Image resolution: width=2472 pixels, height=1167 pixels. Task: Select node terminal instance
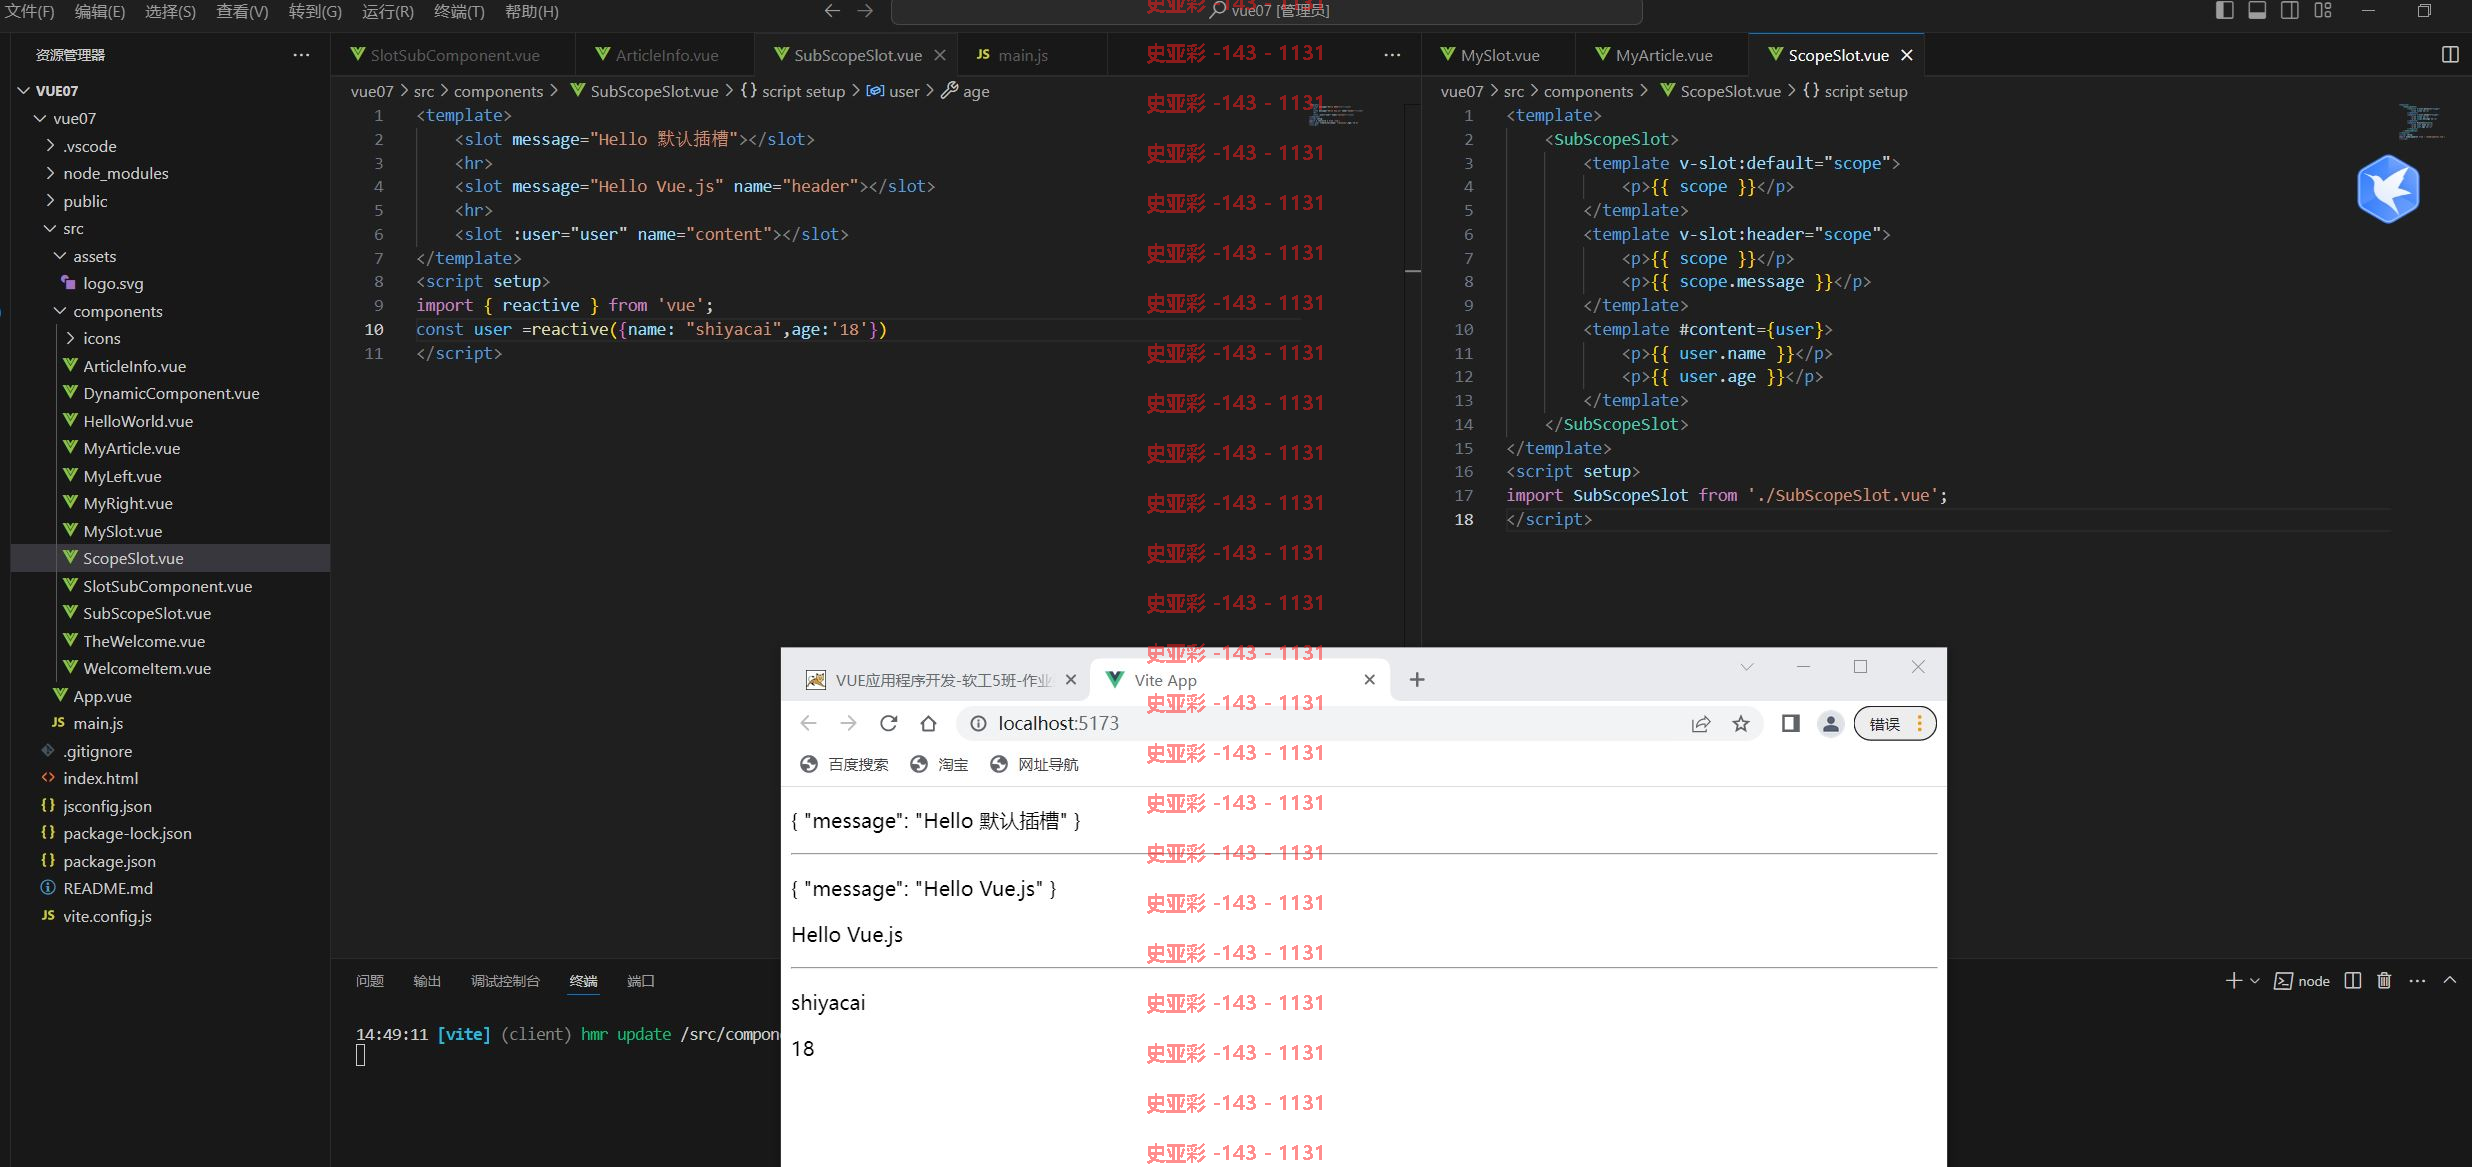(2303, 981)
